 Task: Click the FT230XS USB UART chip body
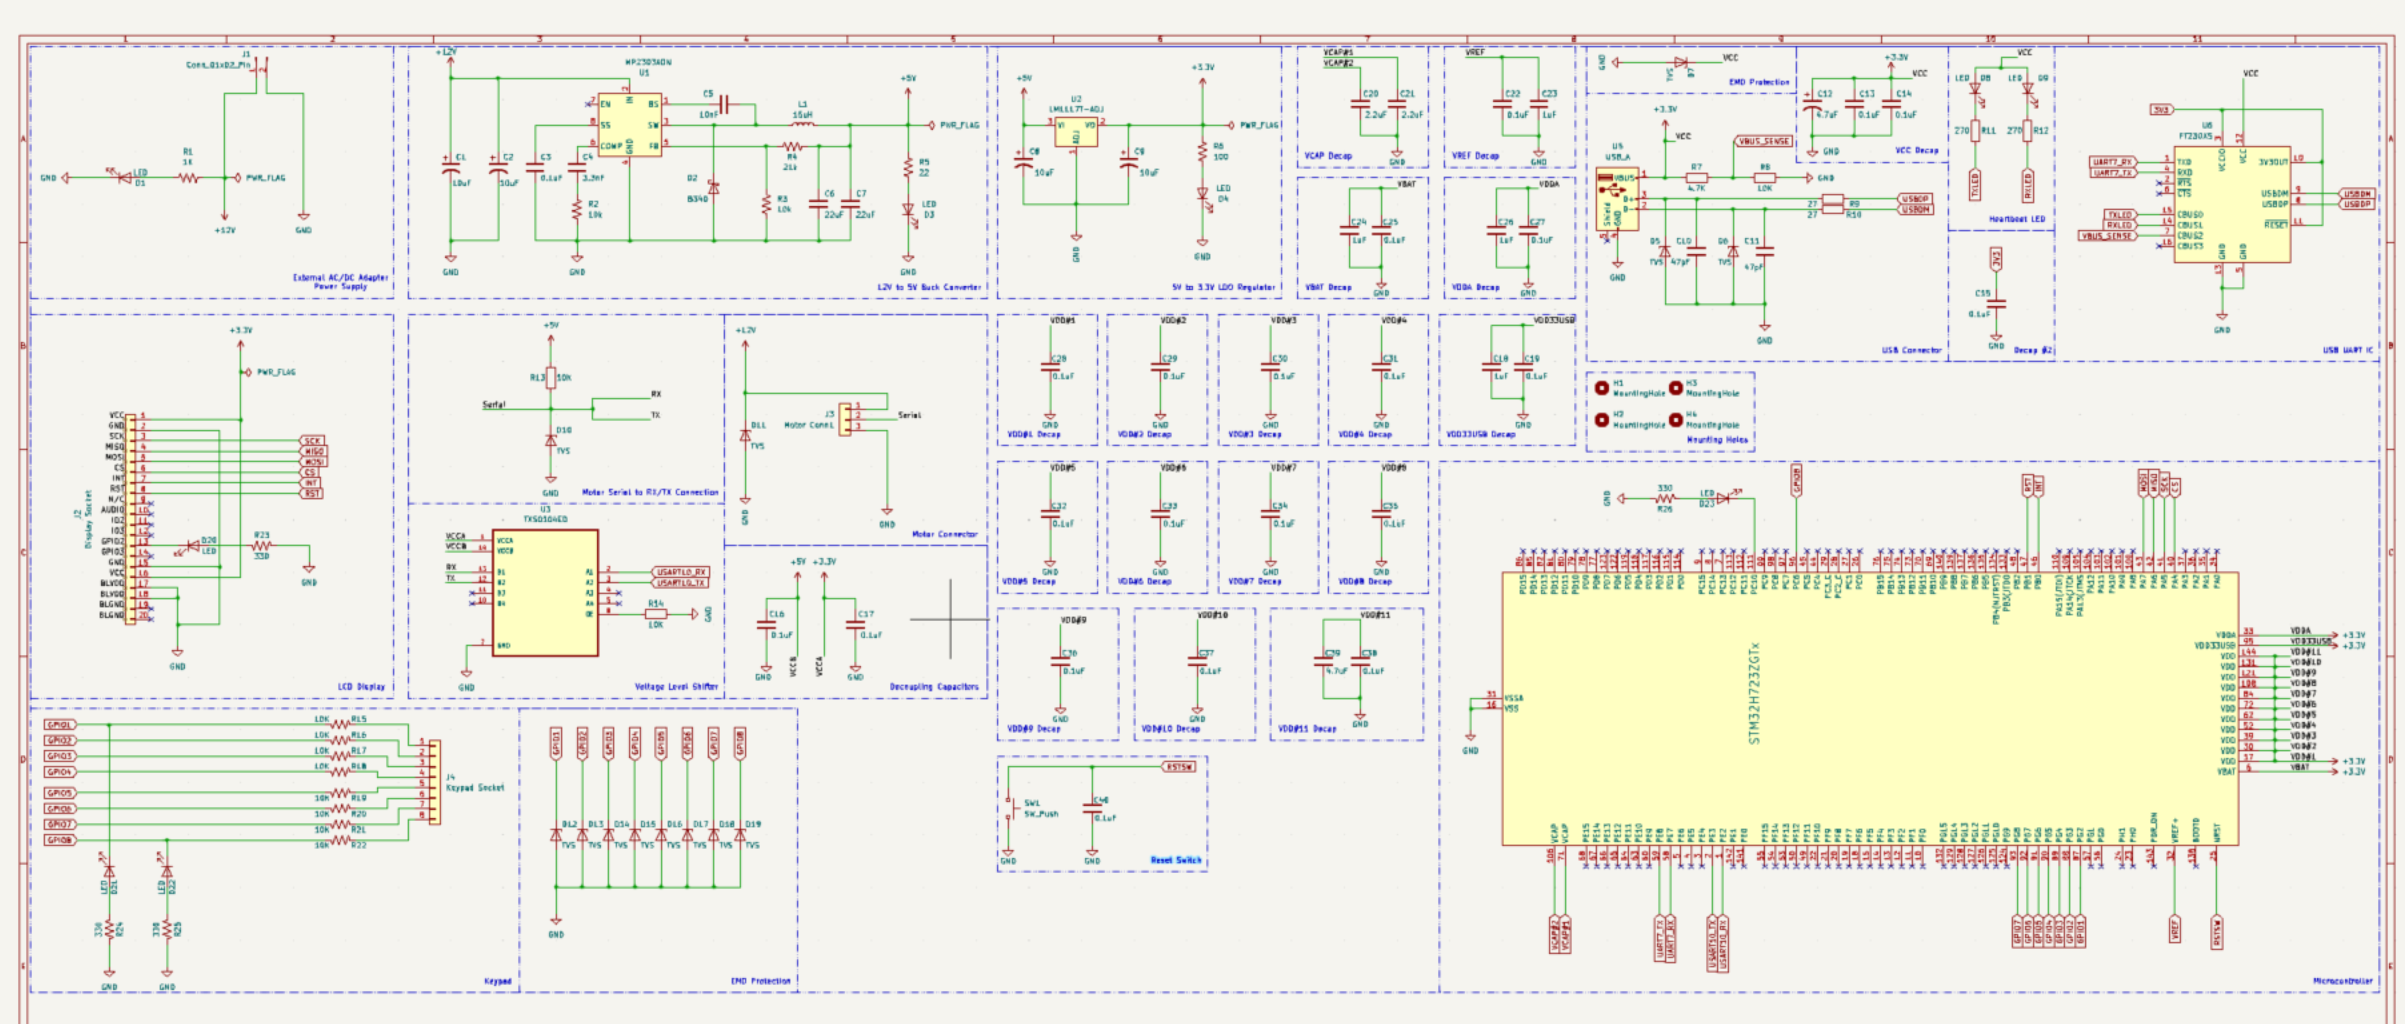pos(2232,205)
